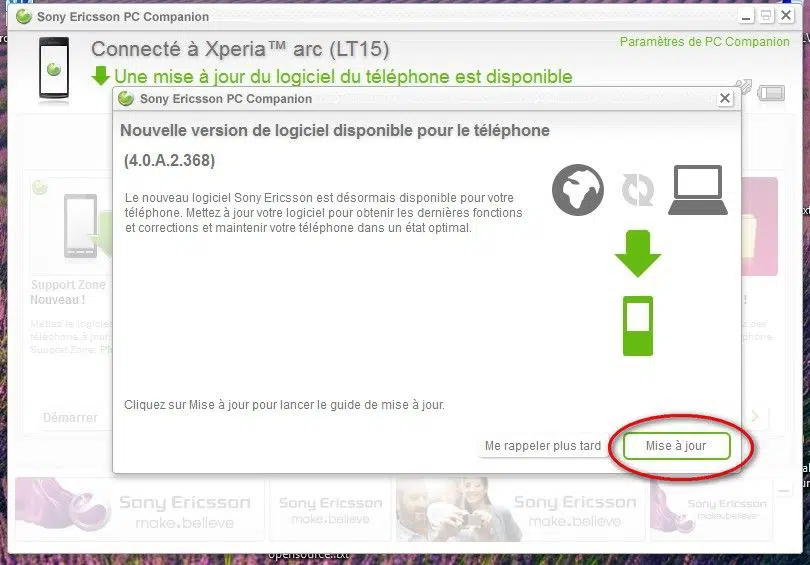Click the laptop icon in dialog

[698, 190]
